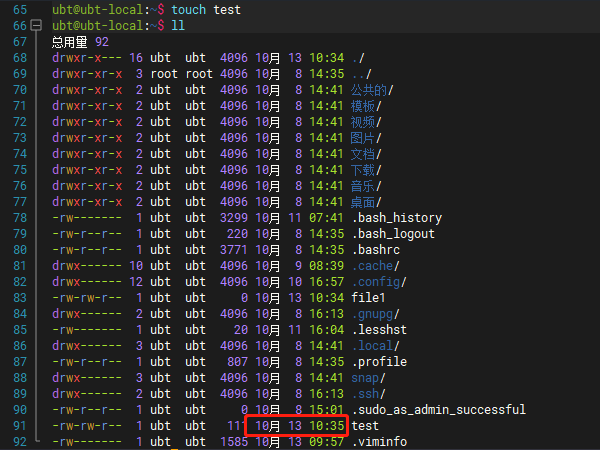Click the .cache/ directory name
The image size is (600, 450).
[376, 266]
